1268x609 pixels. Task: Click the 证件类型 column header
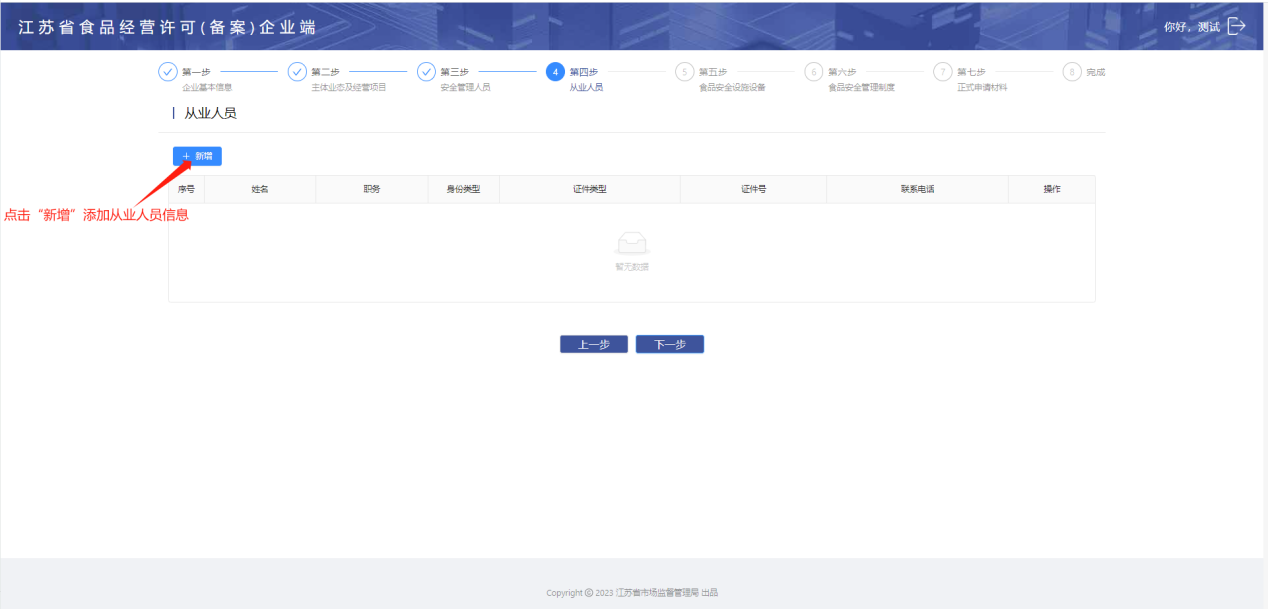point(590,189)
